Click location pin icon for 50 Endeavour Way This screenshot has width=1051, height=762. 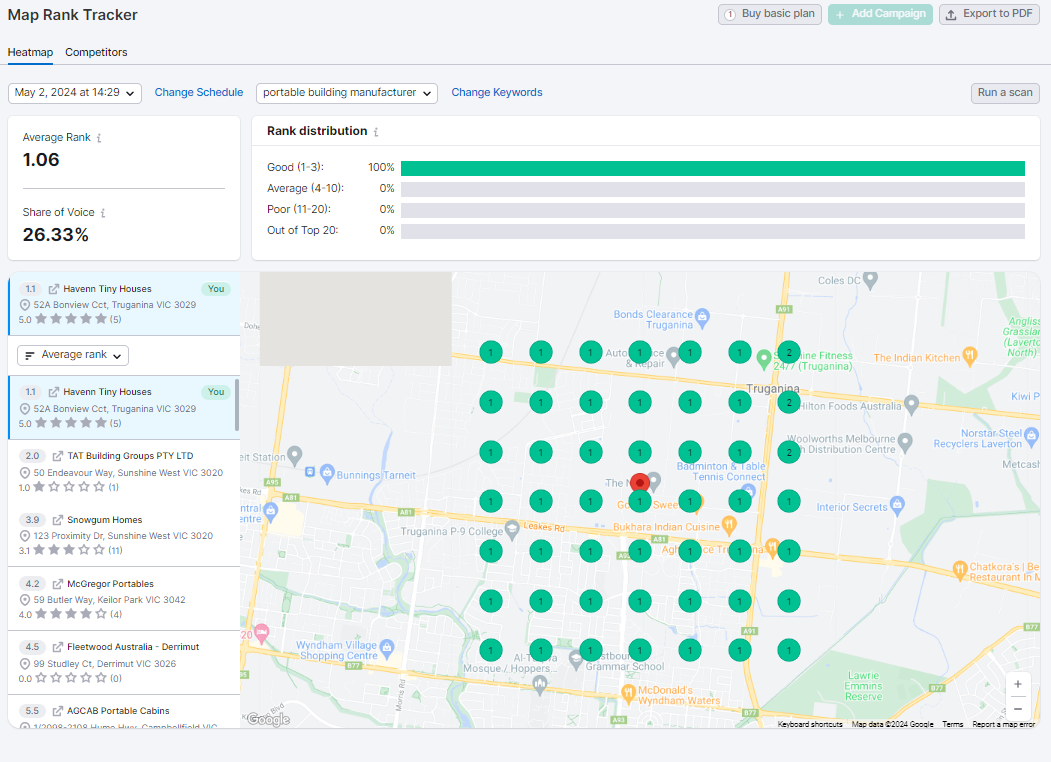(25, 473)
